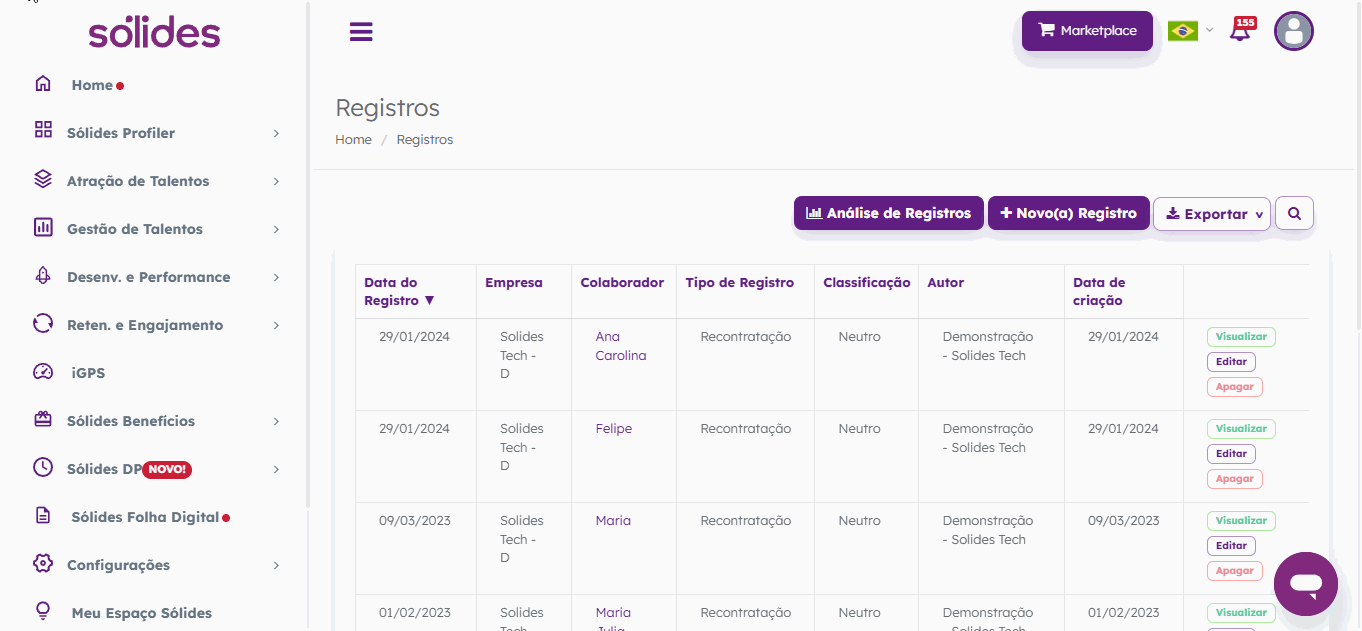Click the hamburger menu icon

[x=361, y=32]
